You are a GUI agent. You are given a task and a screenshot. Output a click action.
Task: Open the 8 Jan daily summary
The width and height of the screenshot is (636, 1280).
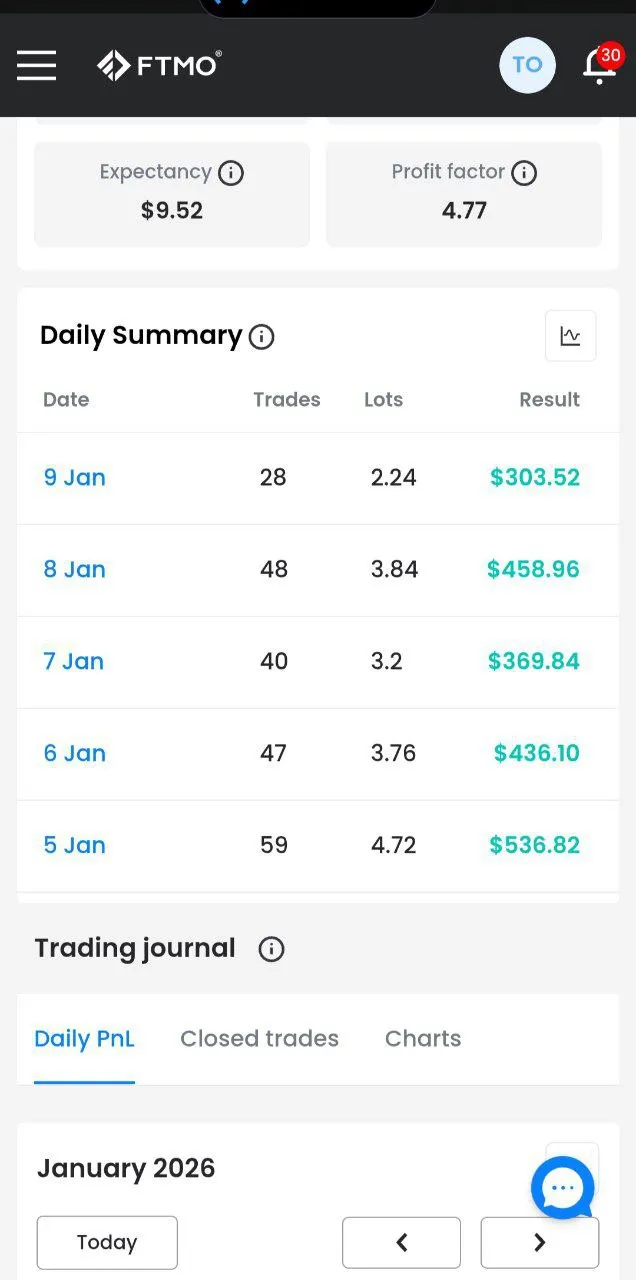coord(75,570)
